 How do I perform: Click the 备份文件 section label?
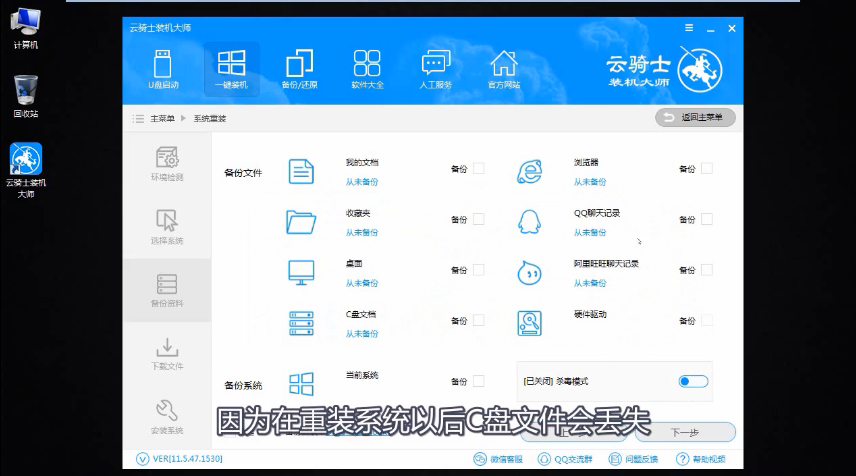243,173
